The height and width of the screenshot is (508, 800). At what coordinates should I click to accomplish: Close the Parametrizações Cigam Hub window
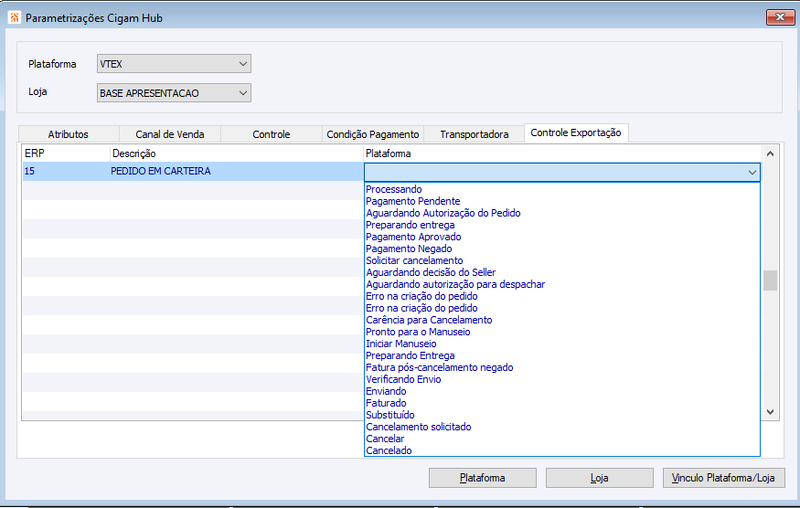780,17
